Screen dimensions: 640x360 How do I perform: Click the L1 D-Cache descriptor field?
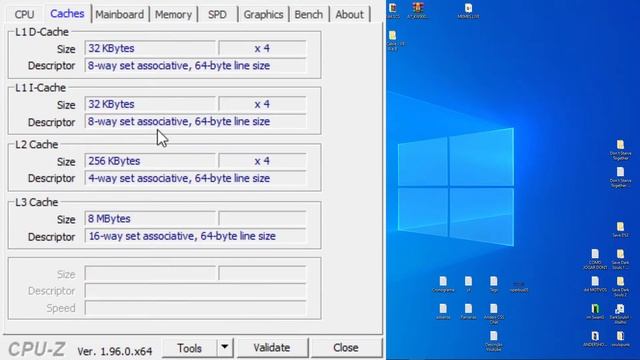point(195,66)
